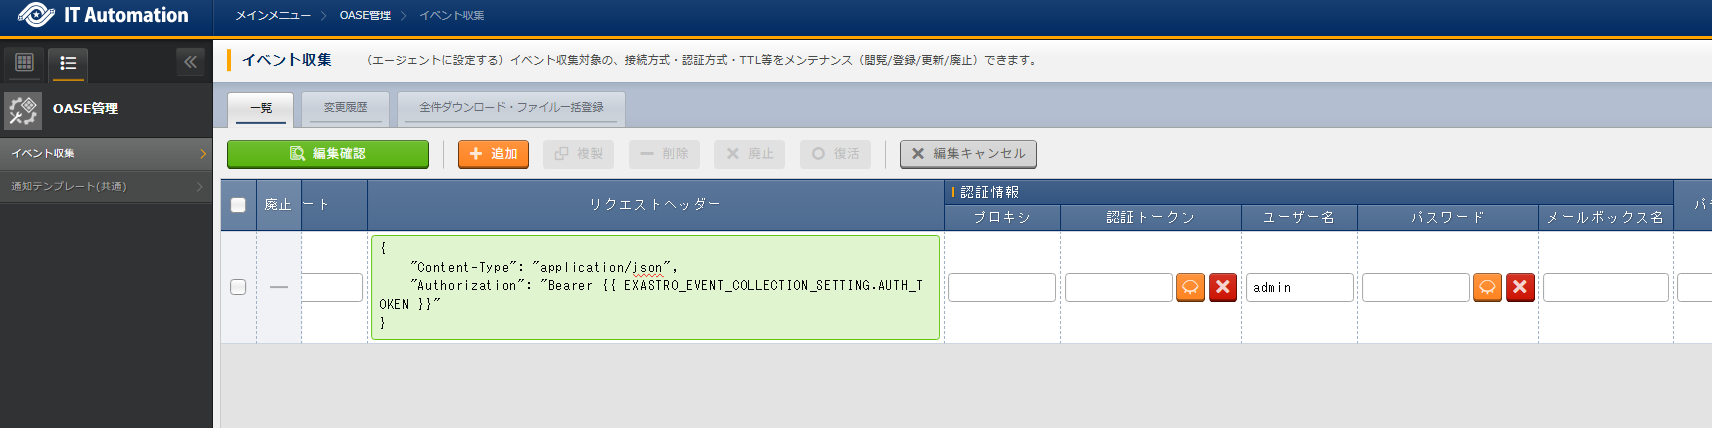Image resolution: width=1712 pixels, height=428 pixels.
Task: Check the first row's selection checkbox
Action: pyautogui.click(x=238, y=287)
